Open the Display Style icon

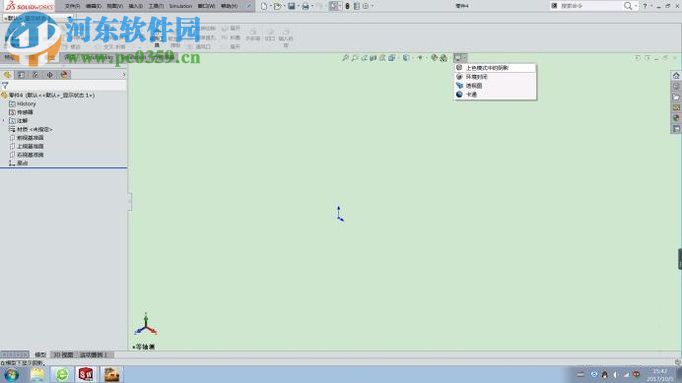[x=405, y=58]
